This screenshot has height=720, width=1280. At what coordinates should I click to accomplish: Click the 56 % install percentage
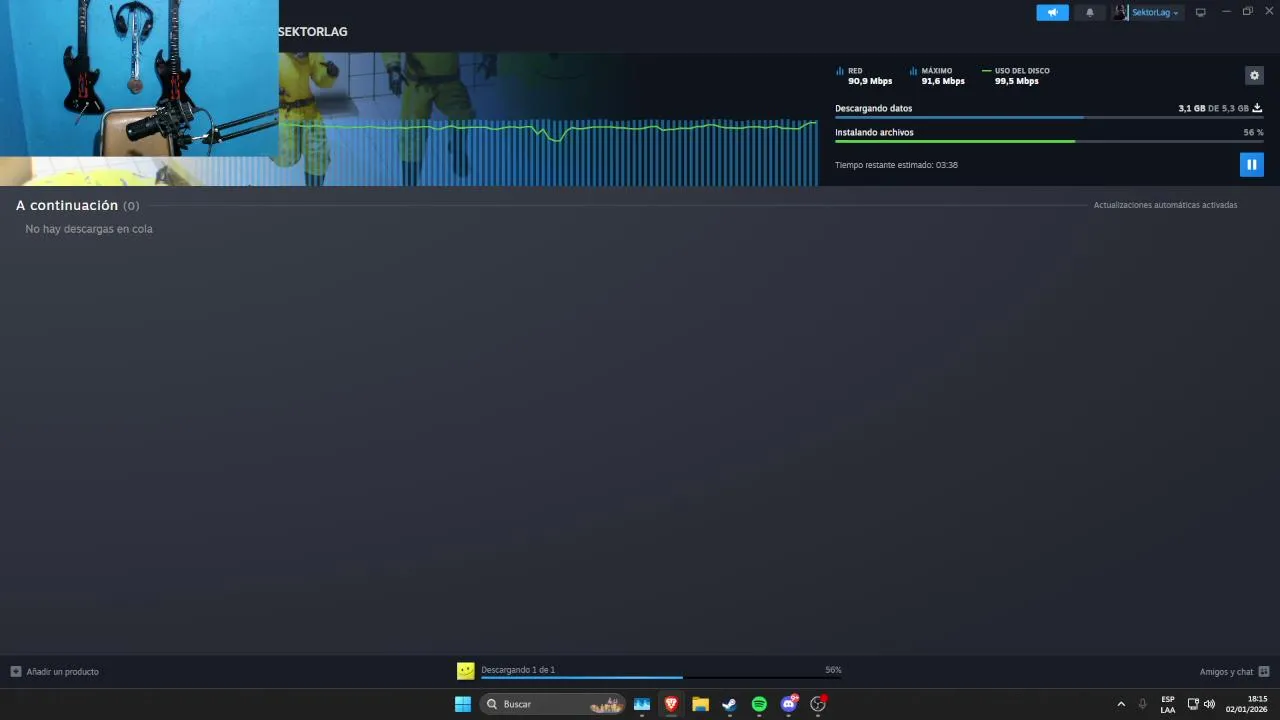pos(1253,132)
